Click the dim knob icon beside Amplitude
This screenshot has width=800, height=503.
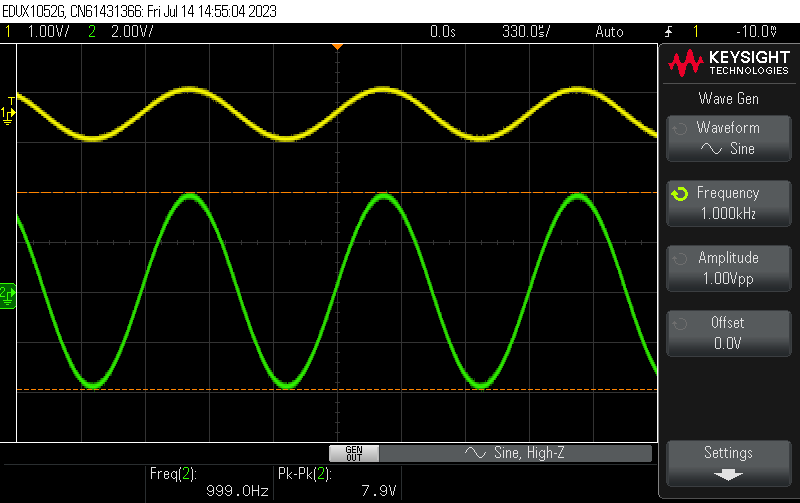(680, 259)
